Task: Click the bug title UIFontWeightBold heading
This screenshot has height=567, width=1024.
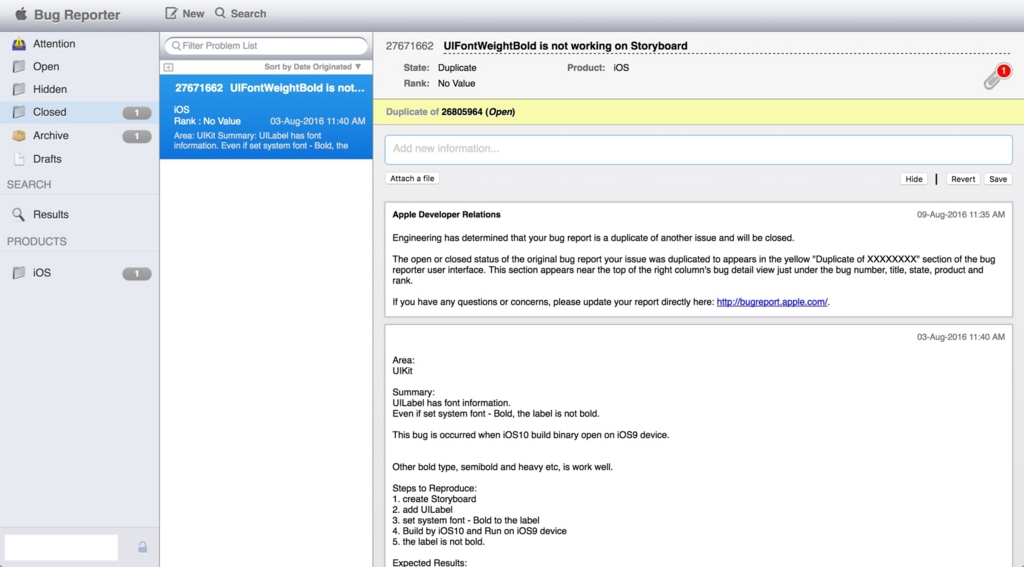Action: (x=565, y=46)
